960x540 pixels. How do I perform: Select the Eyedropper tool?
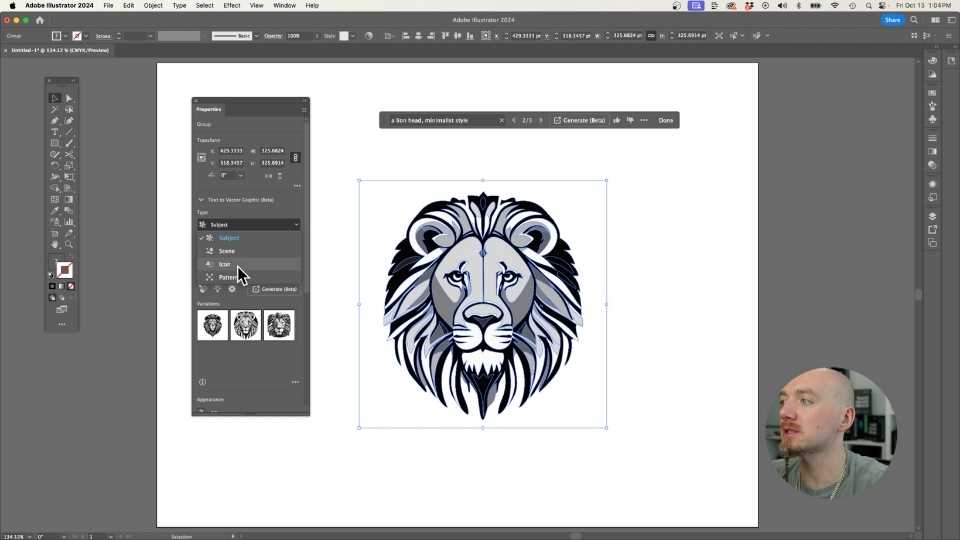click(54, 211)
